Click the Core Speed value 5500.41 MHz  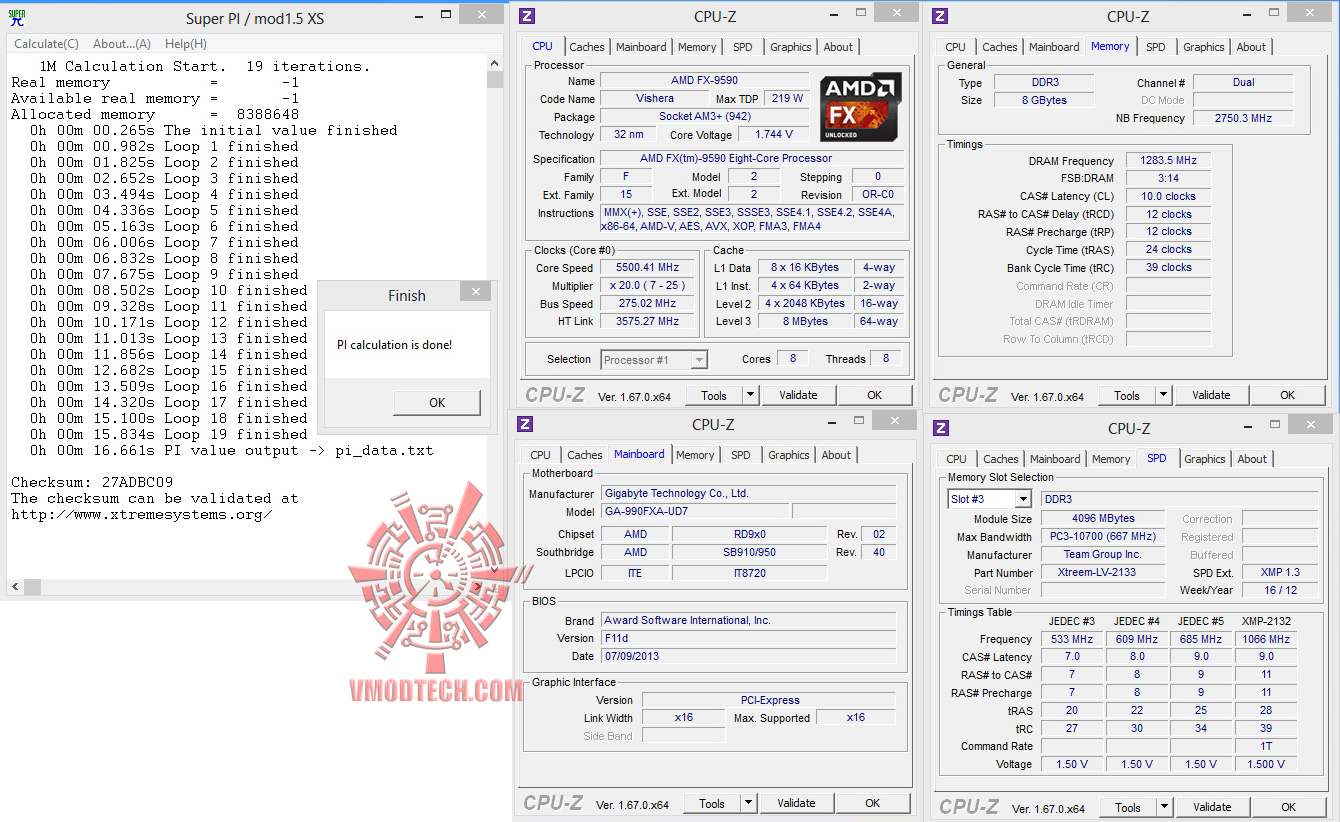648,268
